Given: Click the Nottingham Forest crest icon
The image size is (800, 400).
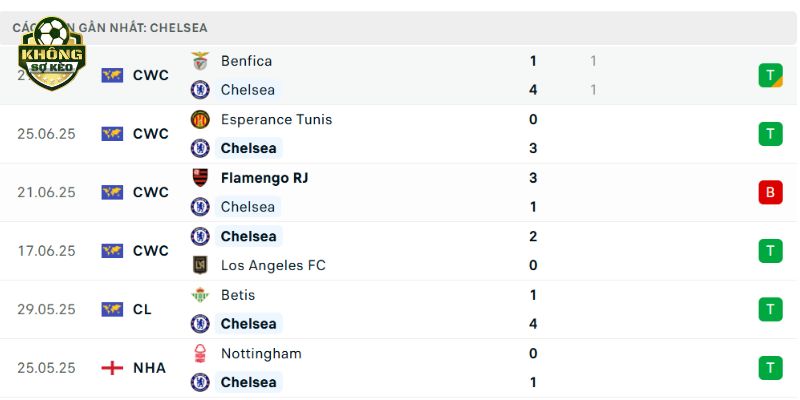Looking at the screenshot, I should (200, 353).
